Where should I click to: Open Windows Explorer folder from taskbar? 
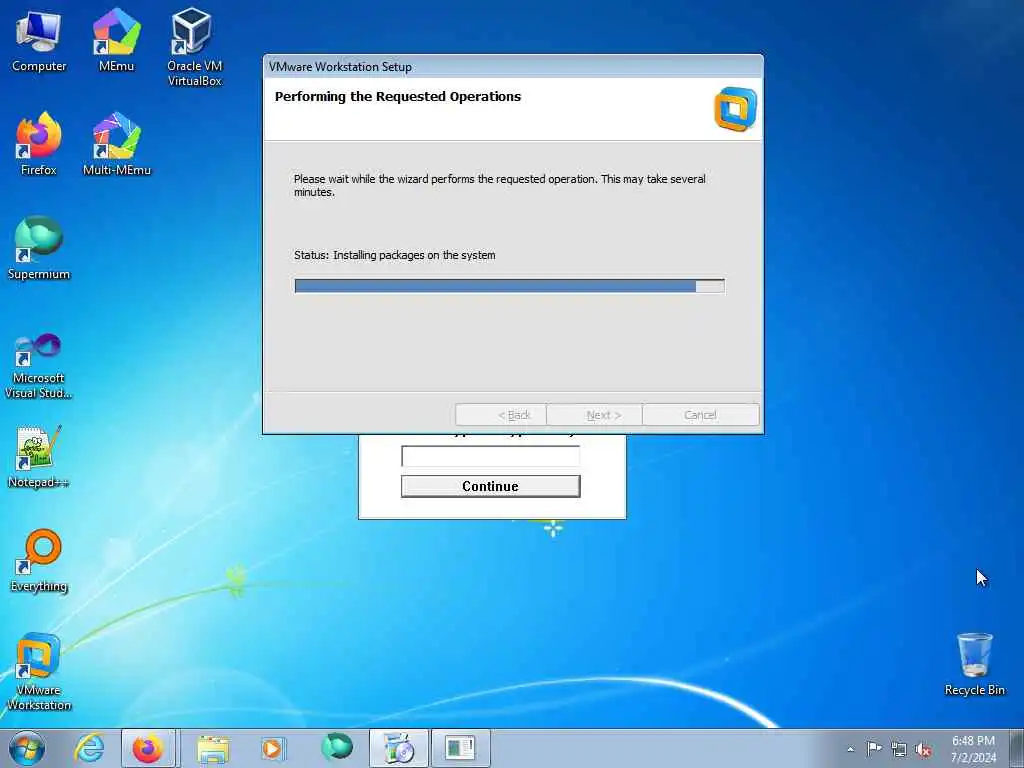coord(213,748)
